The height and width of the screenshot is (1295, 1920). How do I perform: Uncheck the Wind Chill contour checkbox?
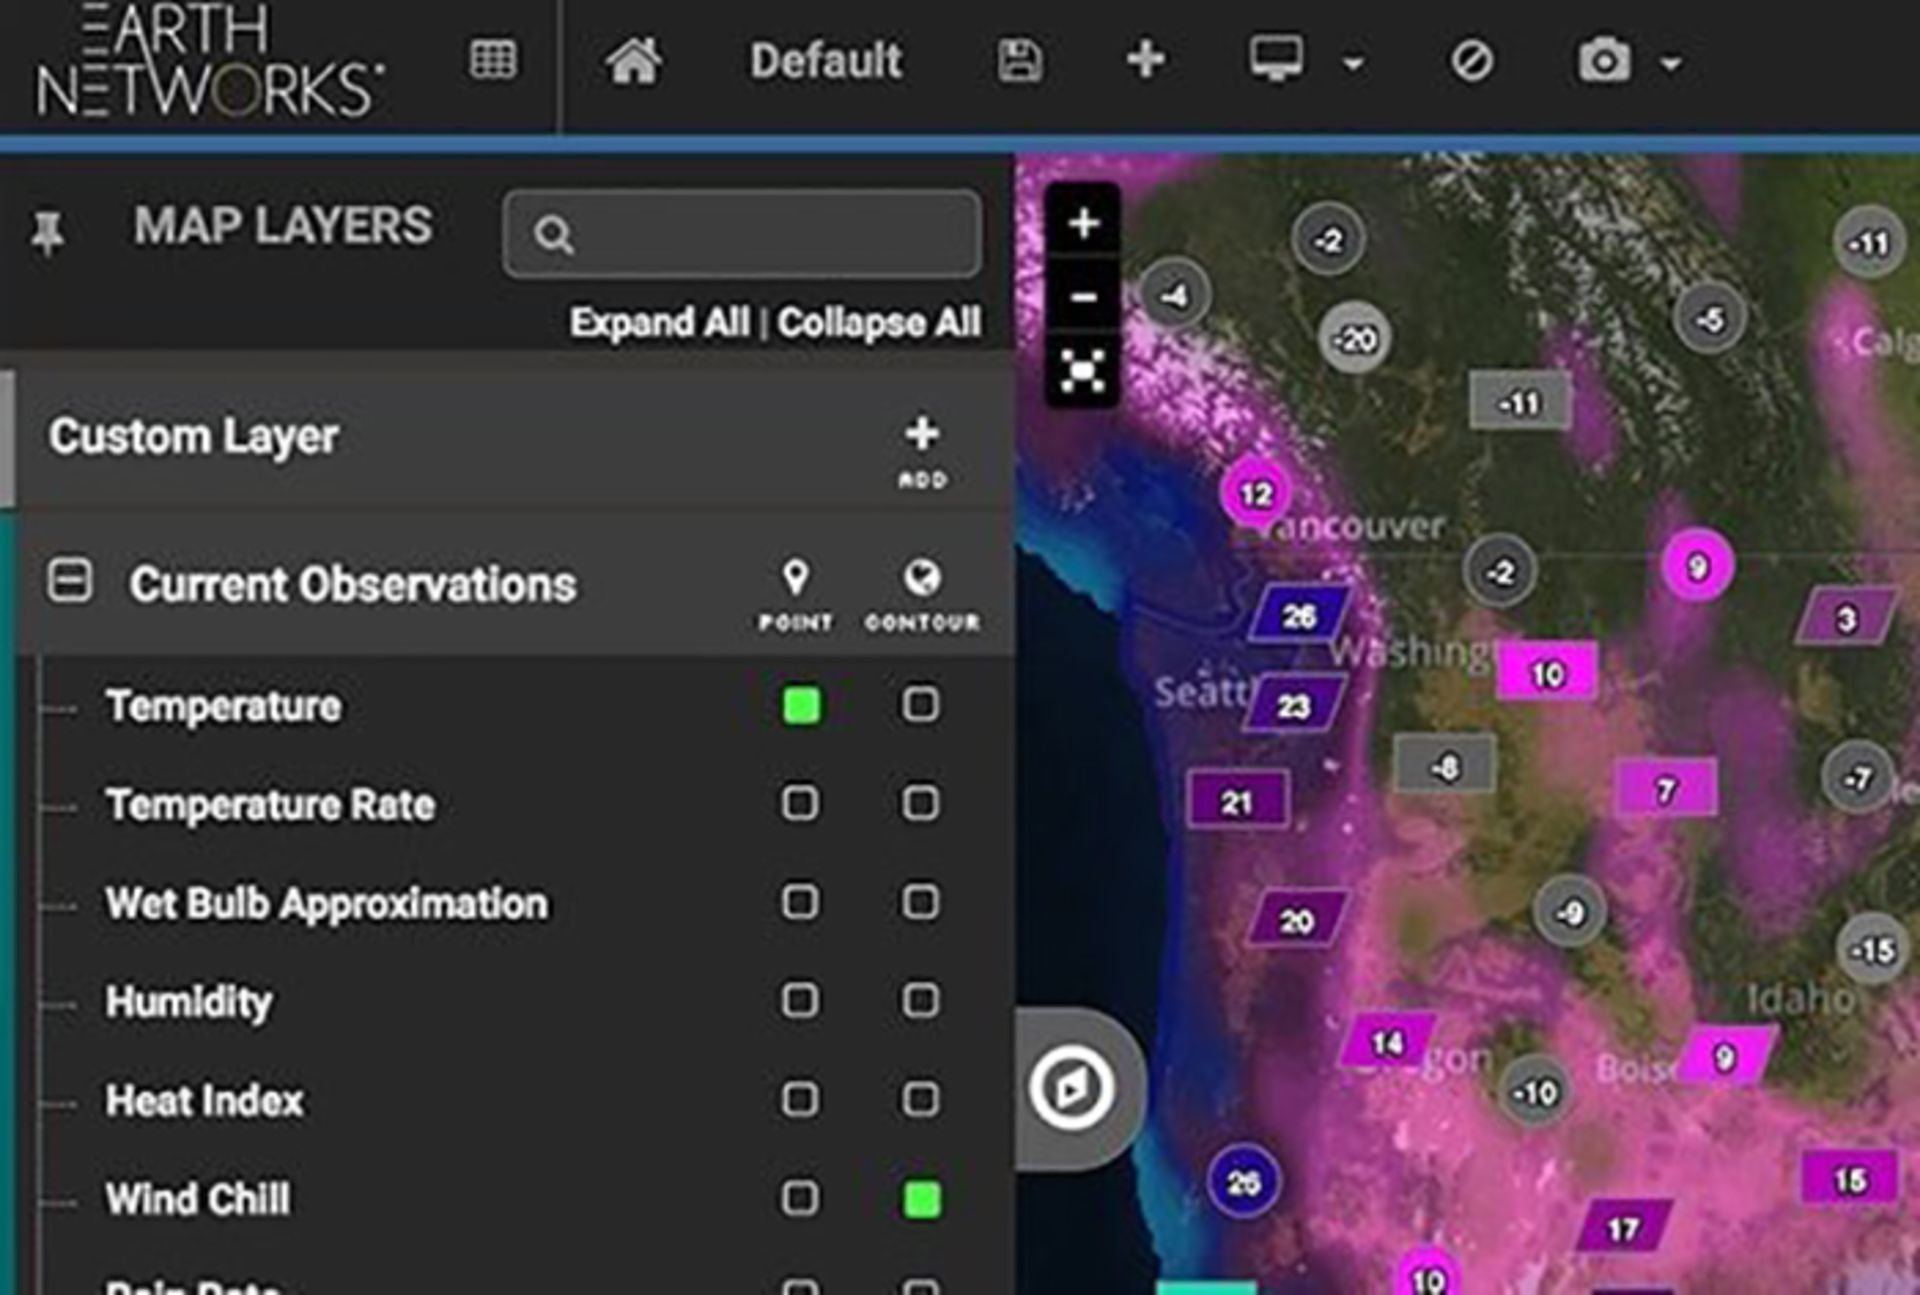pyautogui.click(x=921, y=1199)
